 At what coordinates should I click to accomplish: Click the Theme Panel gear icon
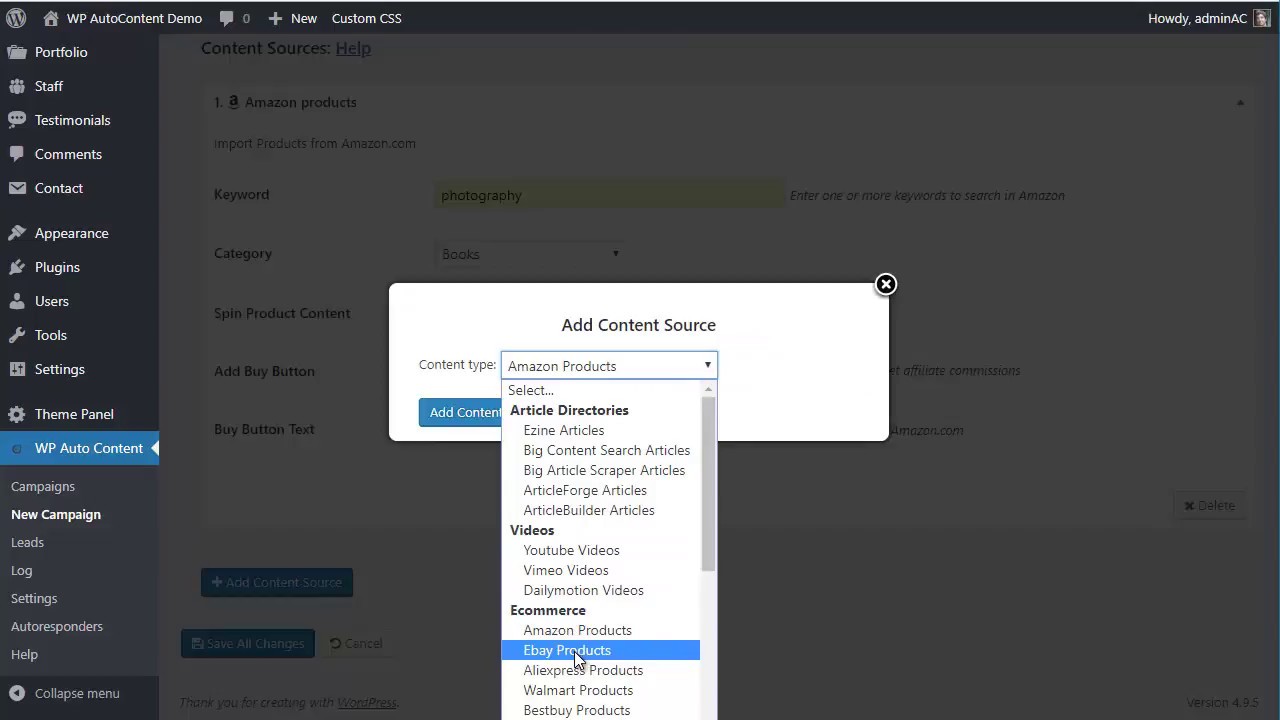(x=17, y=414)
